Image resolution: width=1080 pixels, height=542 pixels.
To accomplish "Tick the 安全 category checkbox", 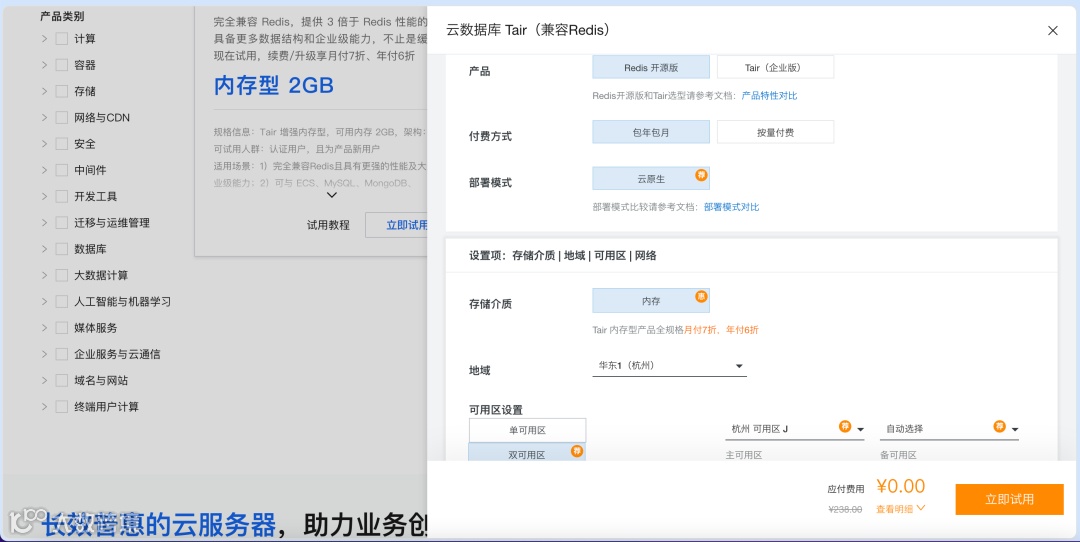I will (x=62, y=143).
